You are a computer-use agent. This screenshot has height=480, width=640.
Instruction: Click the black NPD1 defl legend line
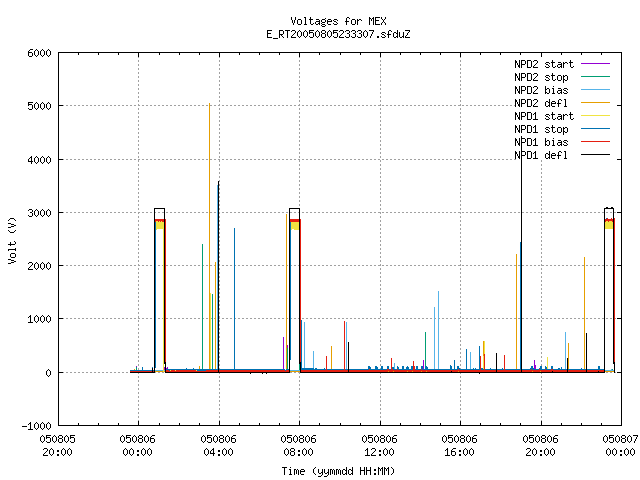coord(595,155)
